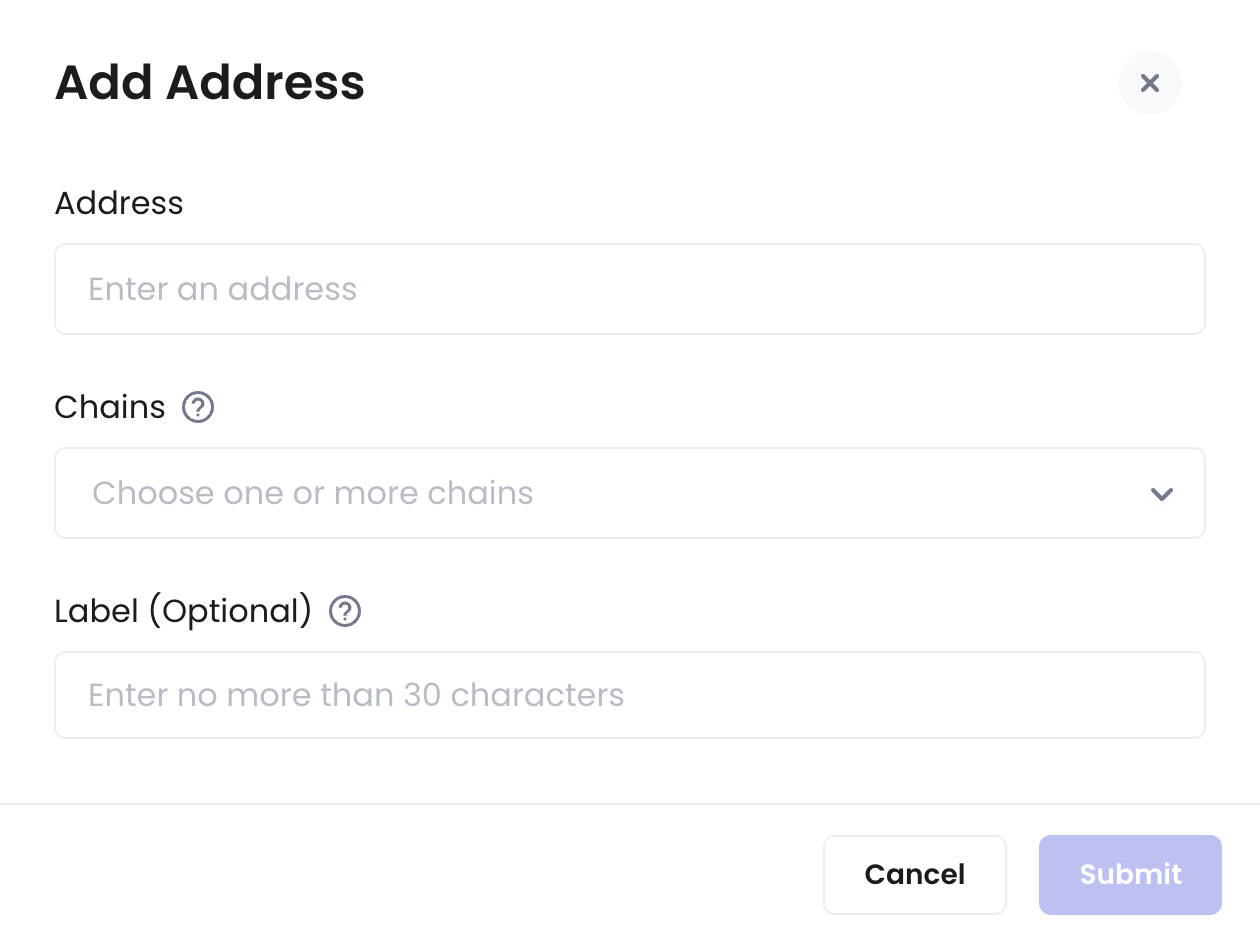Click the help icon next to Chains

[198, 407]
